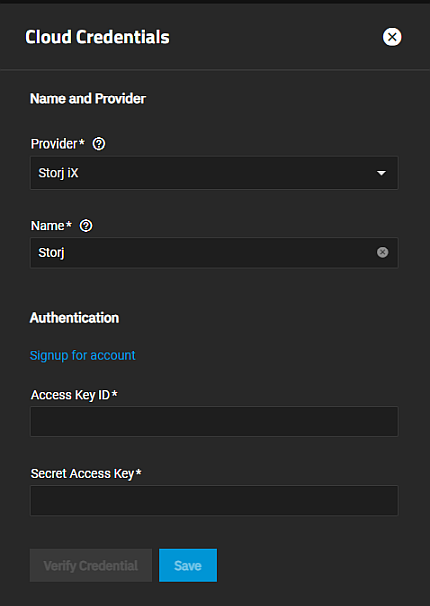Open the Provider help tooltip icon
430x606 pixels.
(99, 144)
